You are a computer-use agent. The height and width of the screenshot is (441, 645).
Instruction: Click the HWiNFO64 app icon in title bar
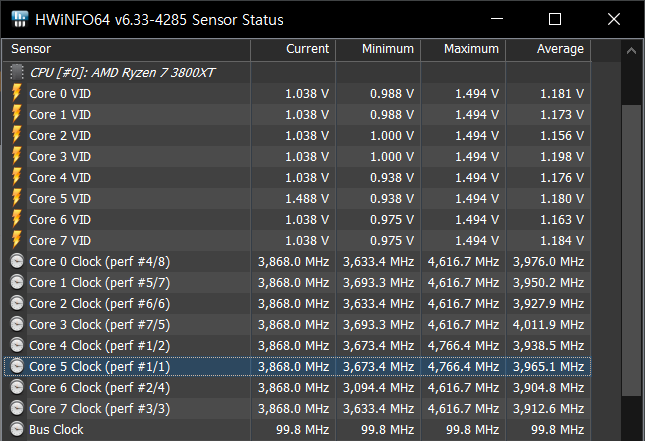(x=19, y=19)
